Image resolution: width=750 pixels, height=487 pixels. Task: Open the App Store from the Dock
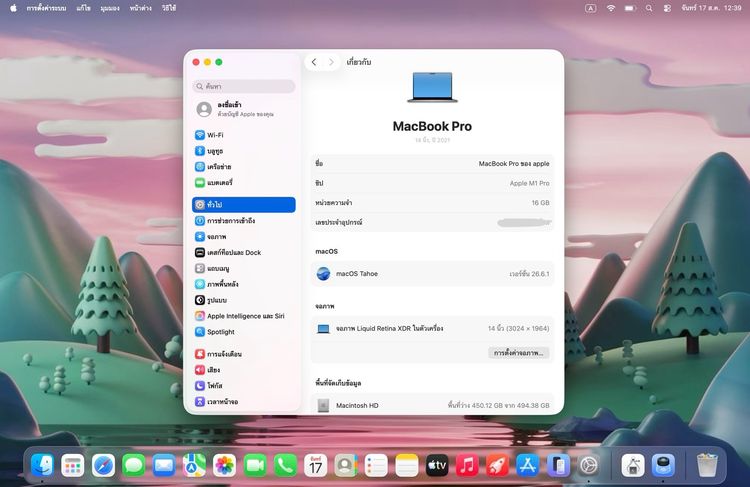click(528, 465)
